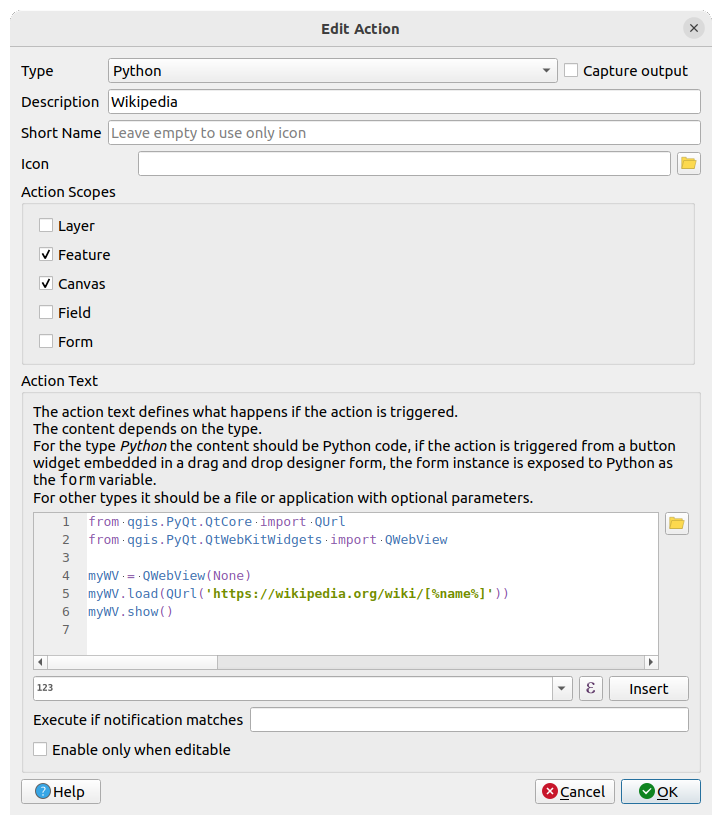Check the Layer action scope
722x823 pixels.
click(45, 225)
